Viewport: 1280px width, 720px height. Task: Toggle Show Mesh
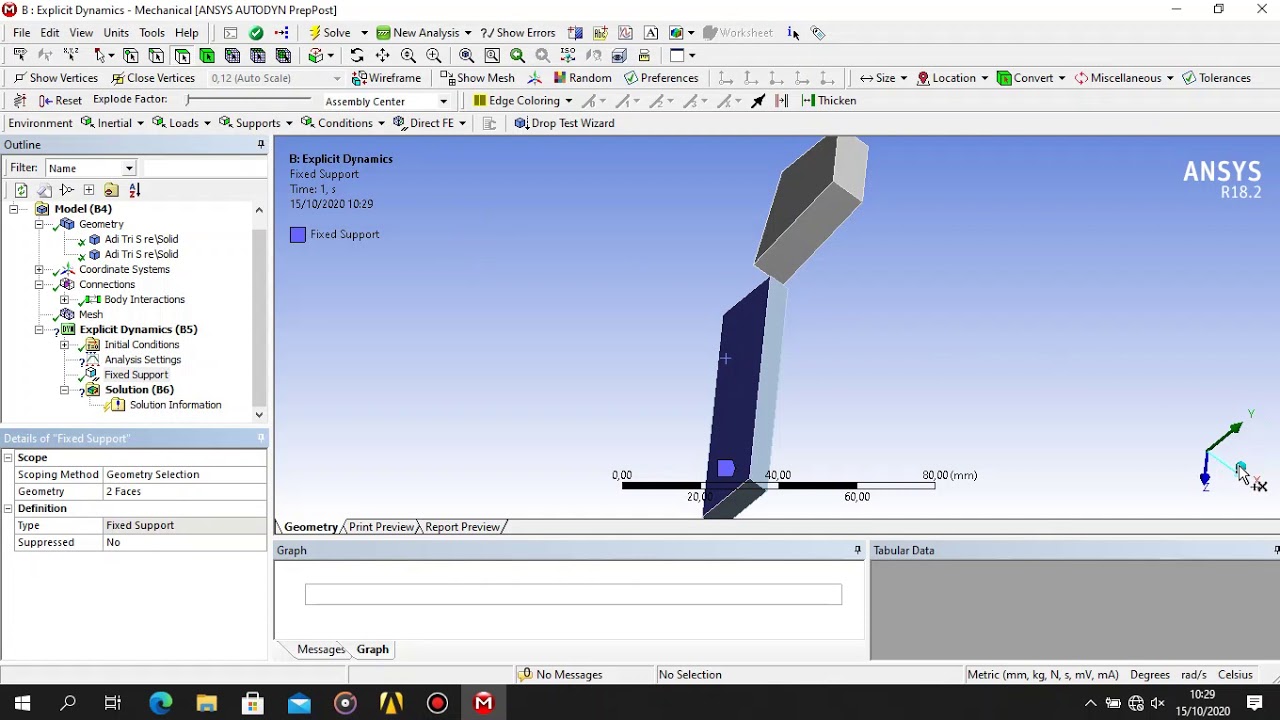(477, 78)
